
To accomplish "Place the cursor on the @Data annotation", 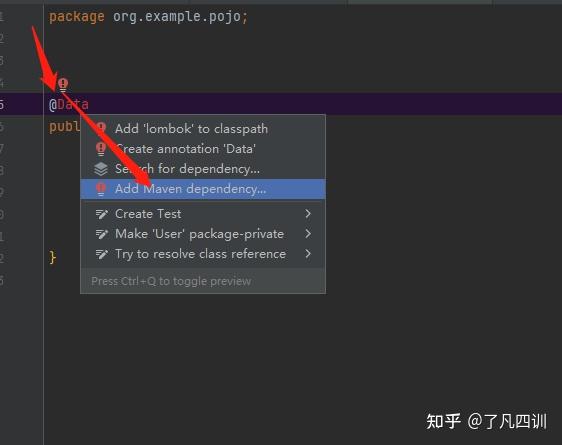I will coord(69,104).
